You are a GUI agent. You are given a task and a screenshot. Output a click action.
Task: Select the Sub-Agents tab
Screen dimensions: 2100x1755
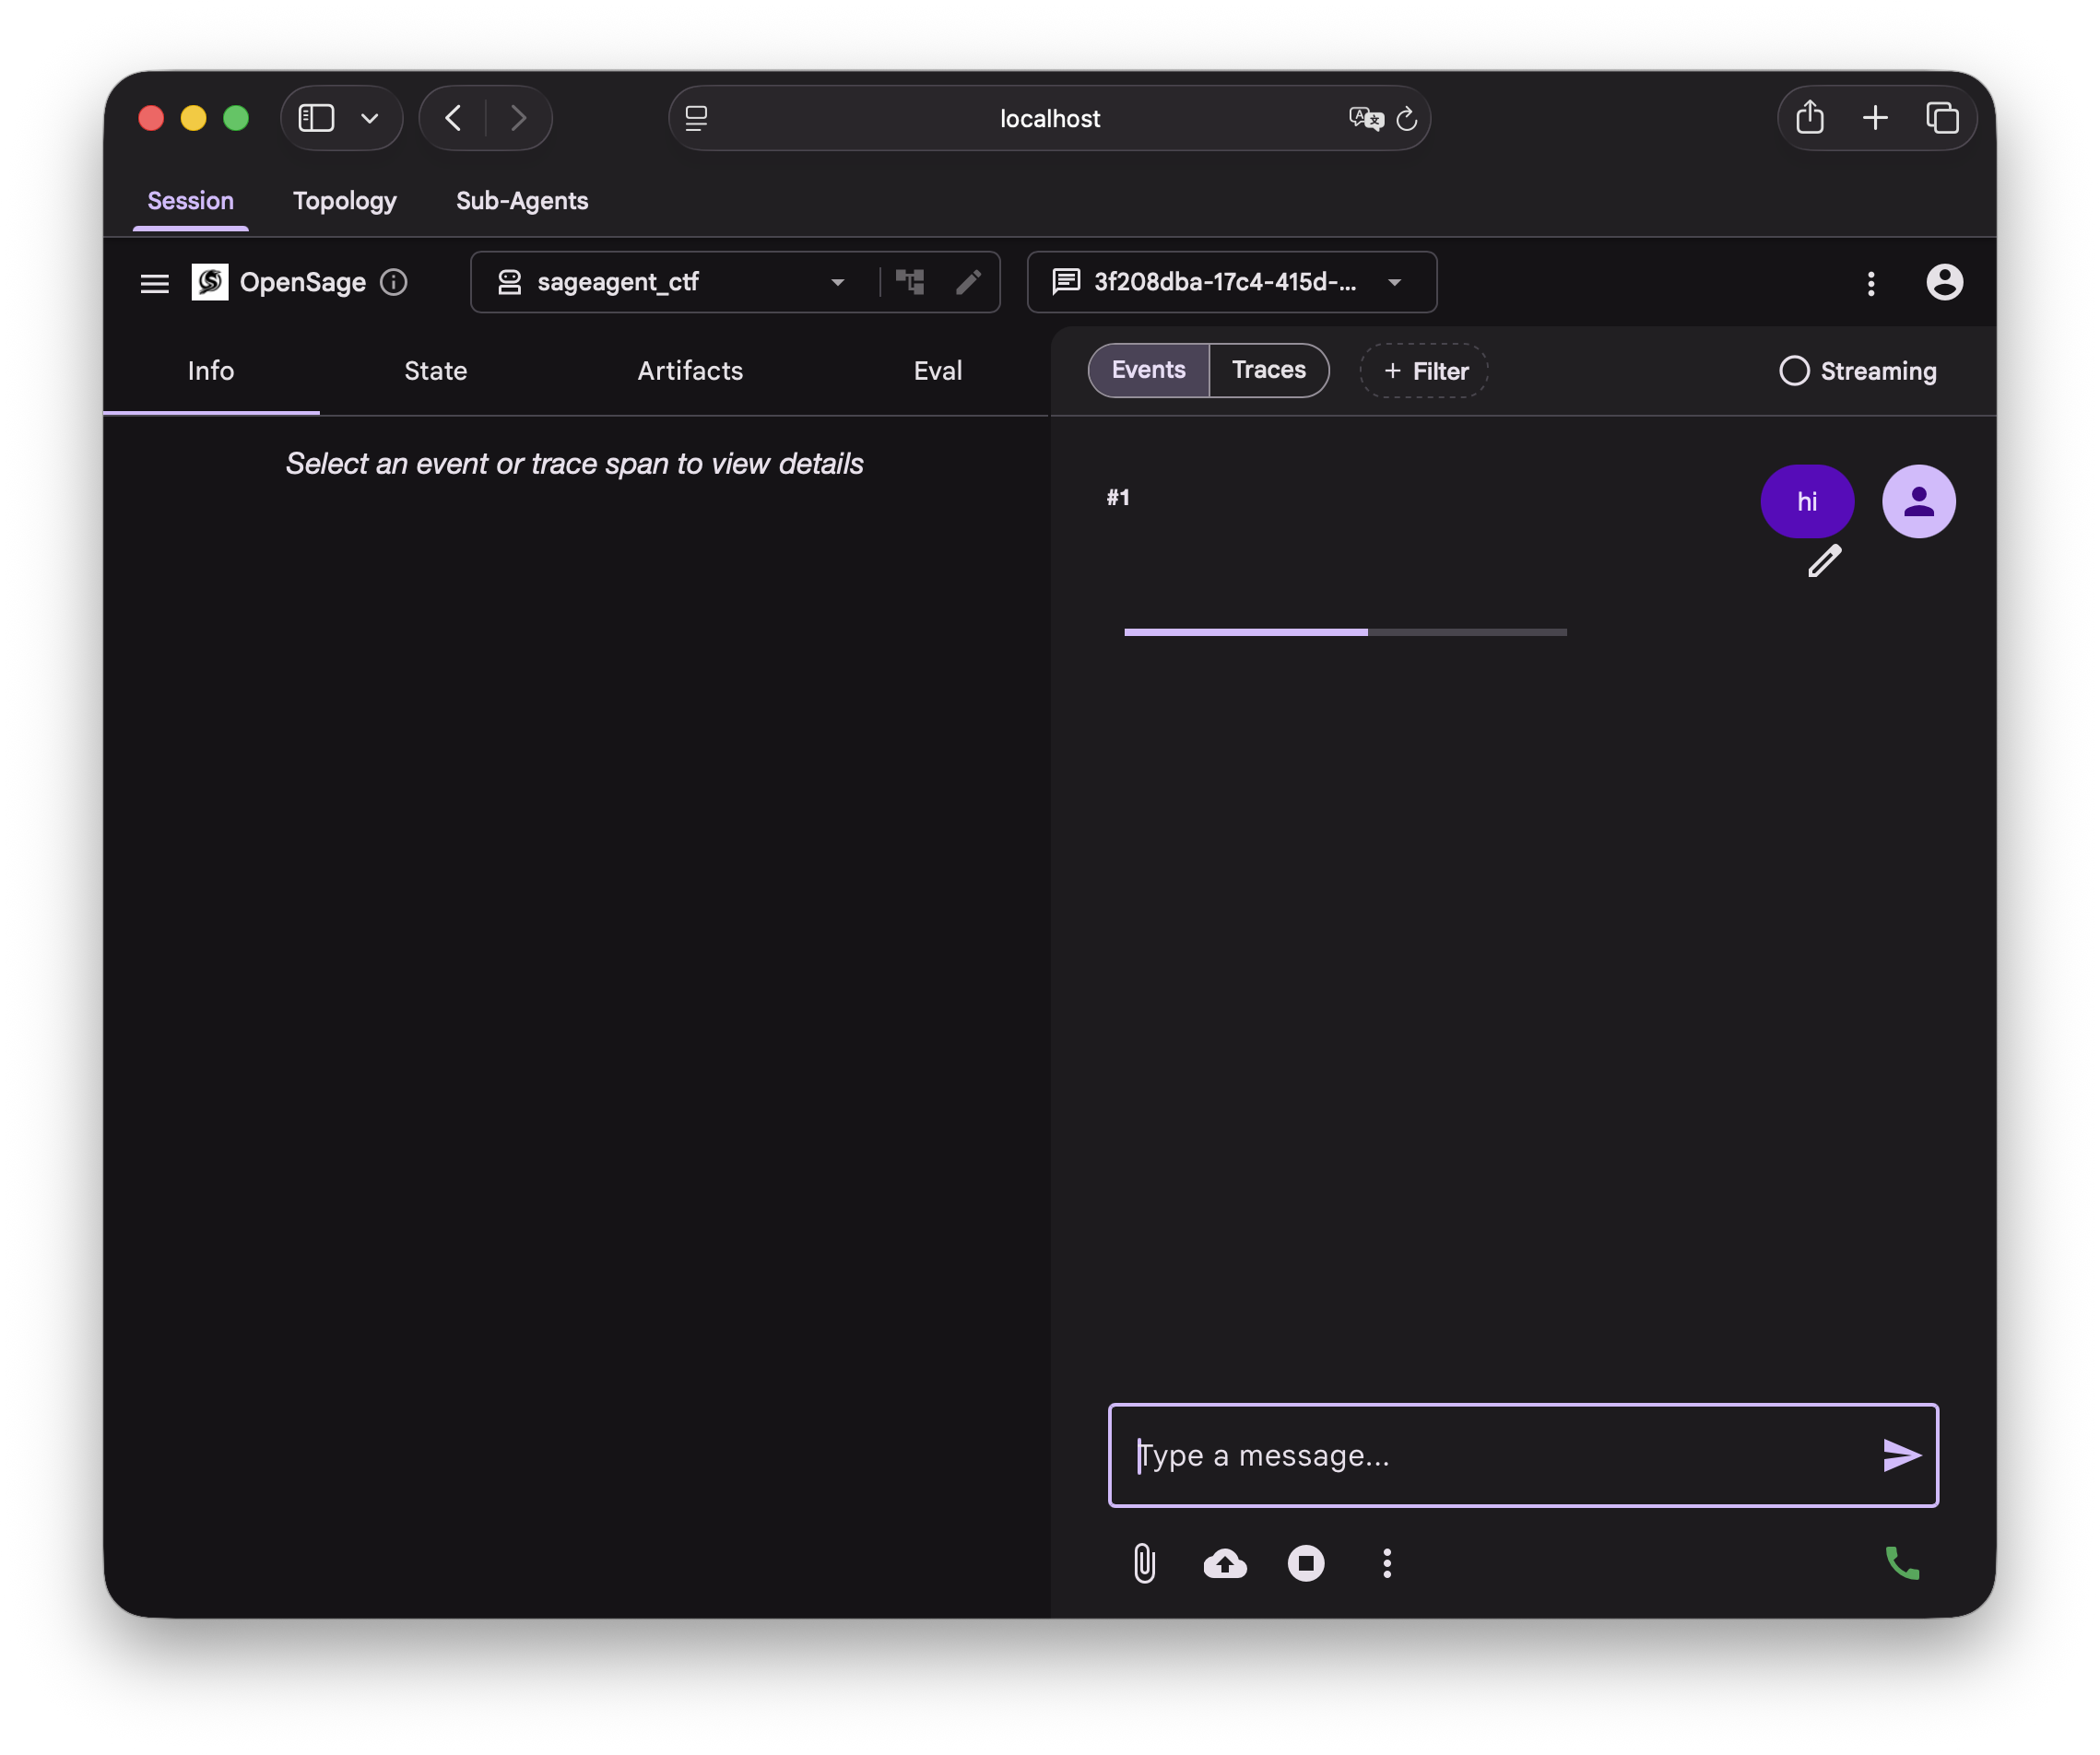(x=522, y=201)
